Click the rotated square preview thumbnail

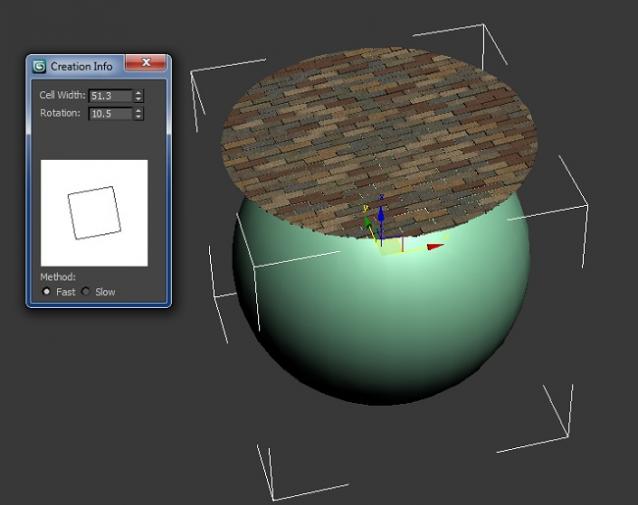(x=93, y=213)
